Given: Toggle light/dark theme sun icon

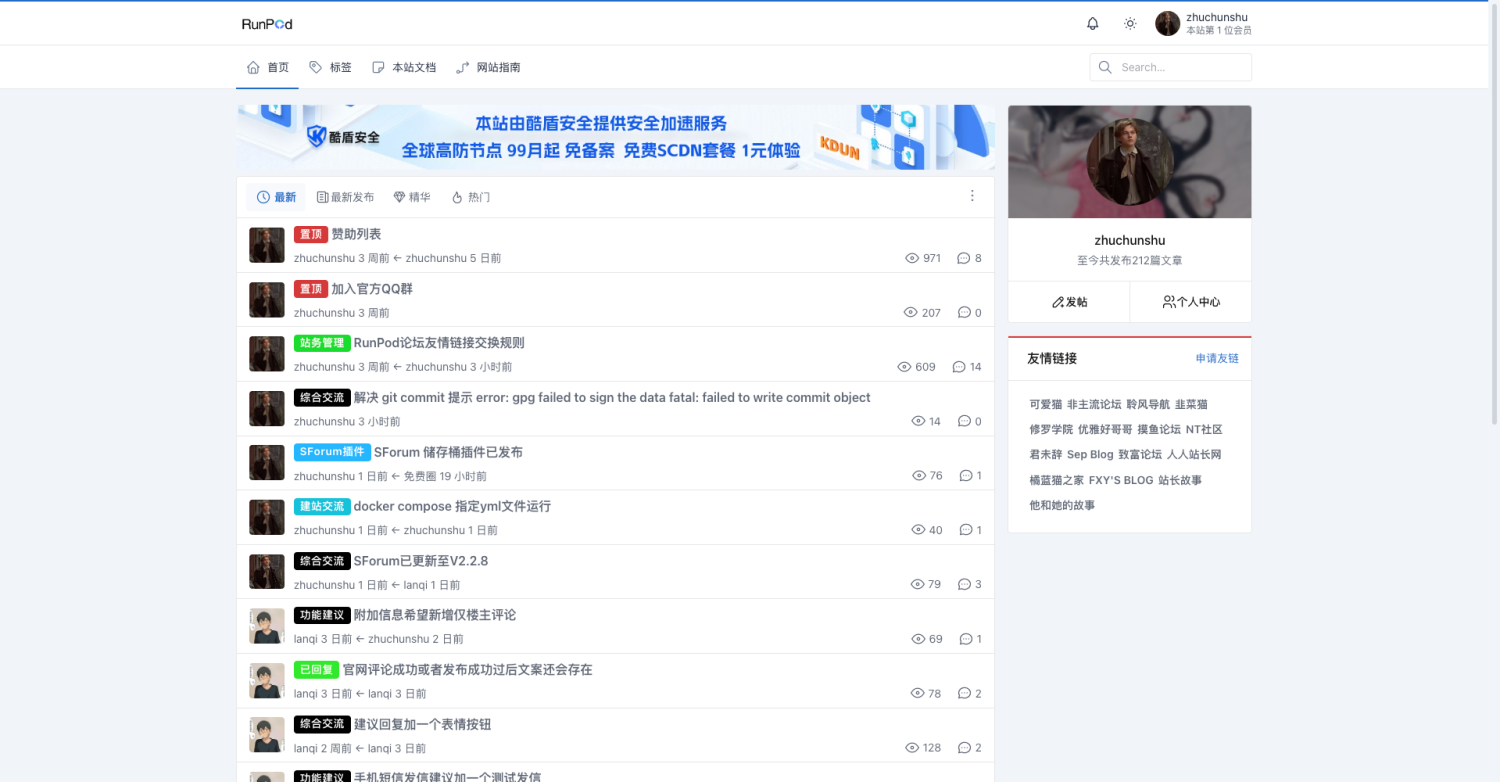Looking at the screenshot, I should 1130,24.
